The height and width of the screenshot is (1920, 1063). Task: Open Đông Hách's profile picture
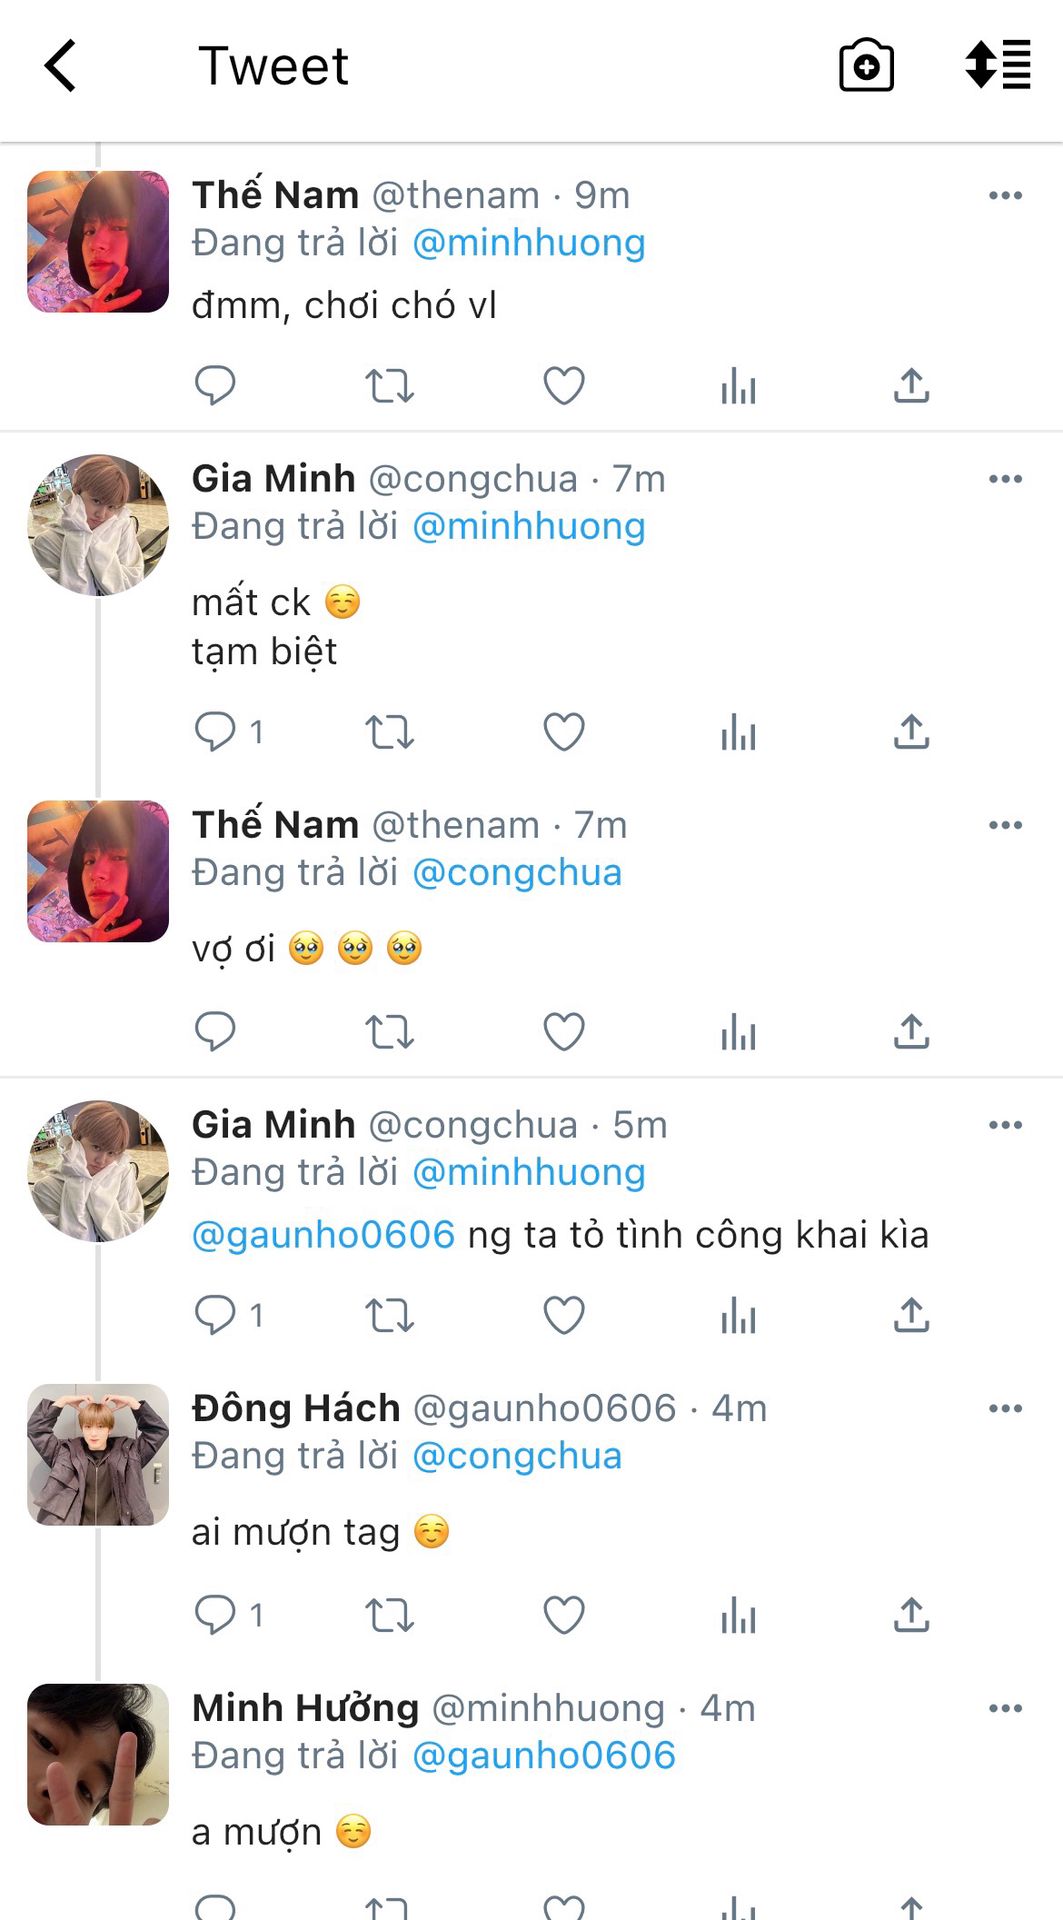click(x=98, y=1454)
